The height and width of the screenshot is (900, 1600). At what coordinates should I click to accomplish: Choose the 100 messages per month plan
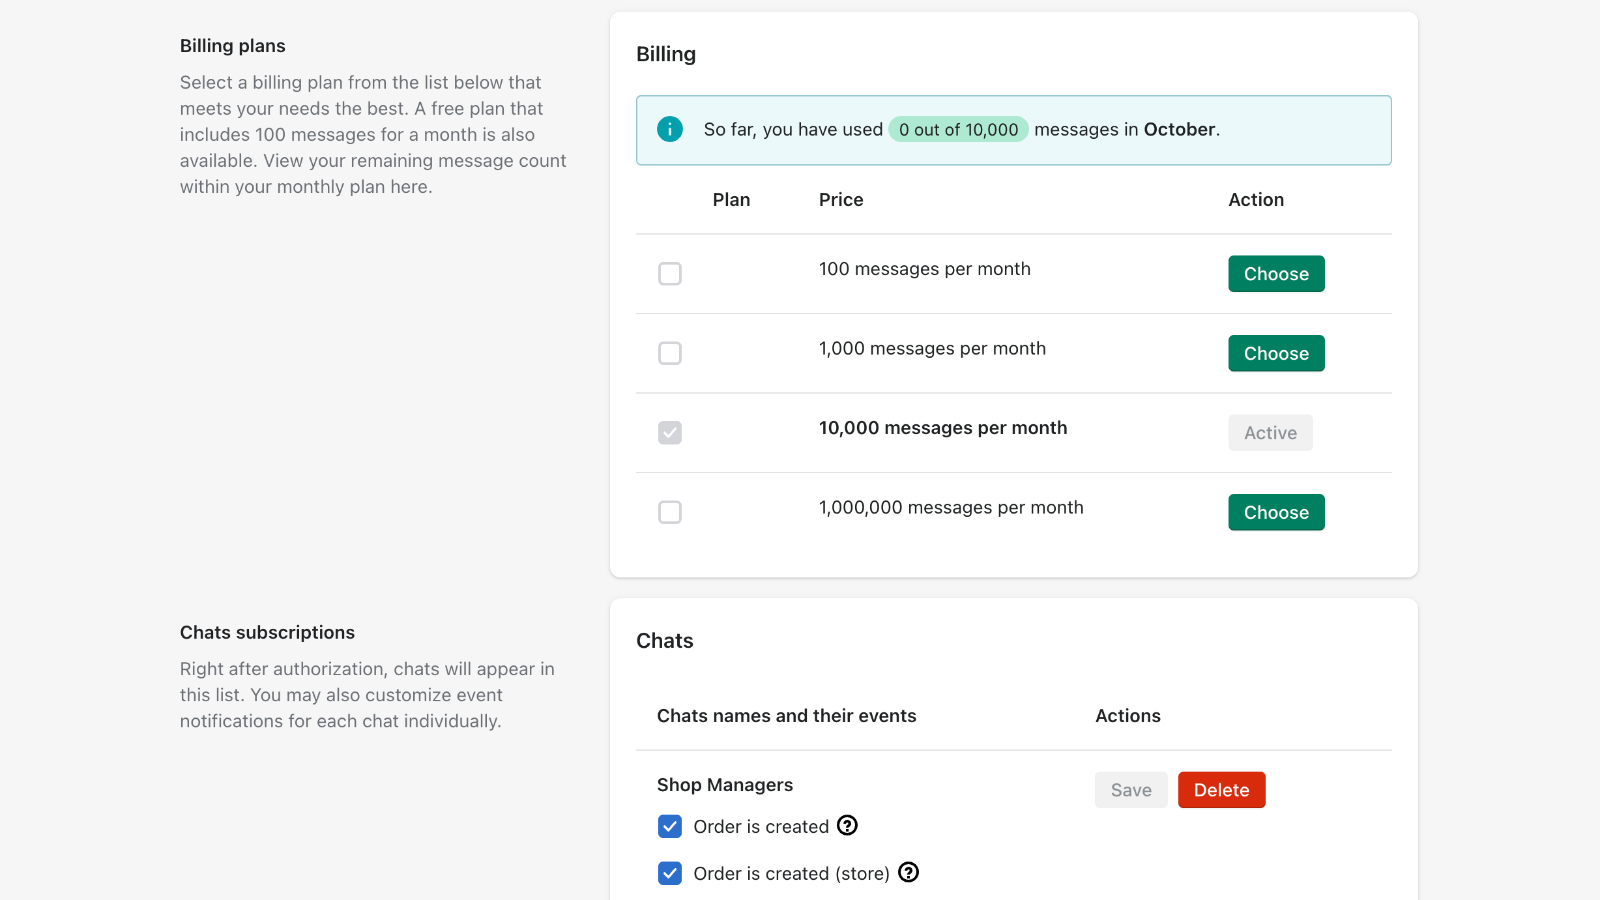tap(1276, 273)
